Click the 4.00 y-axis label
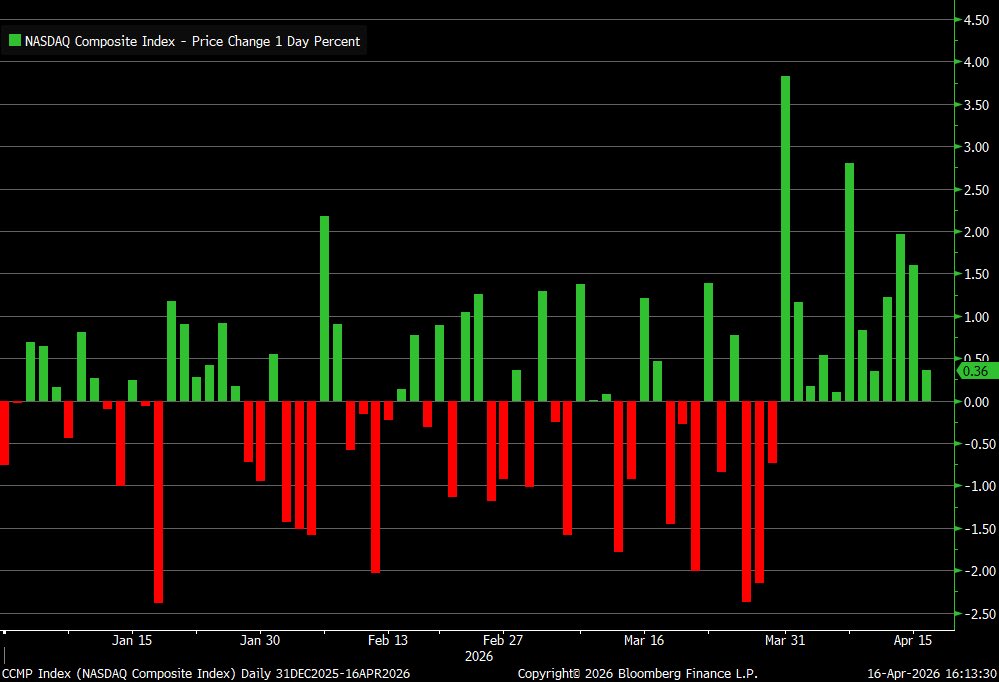Viewport: 999px width, 682px height. pyautogui.click(x=976, y=62)
